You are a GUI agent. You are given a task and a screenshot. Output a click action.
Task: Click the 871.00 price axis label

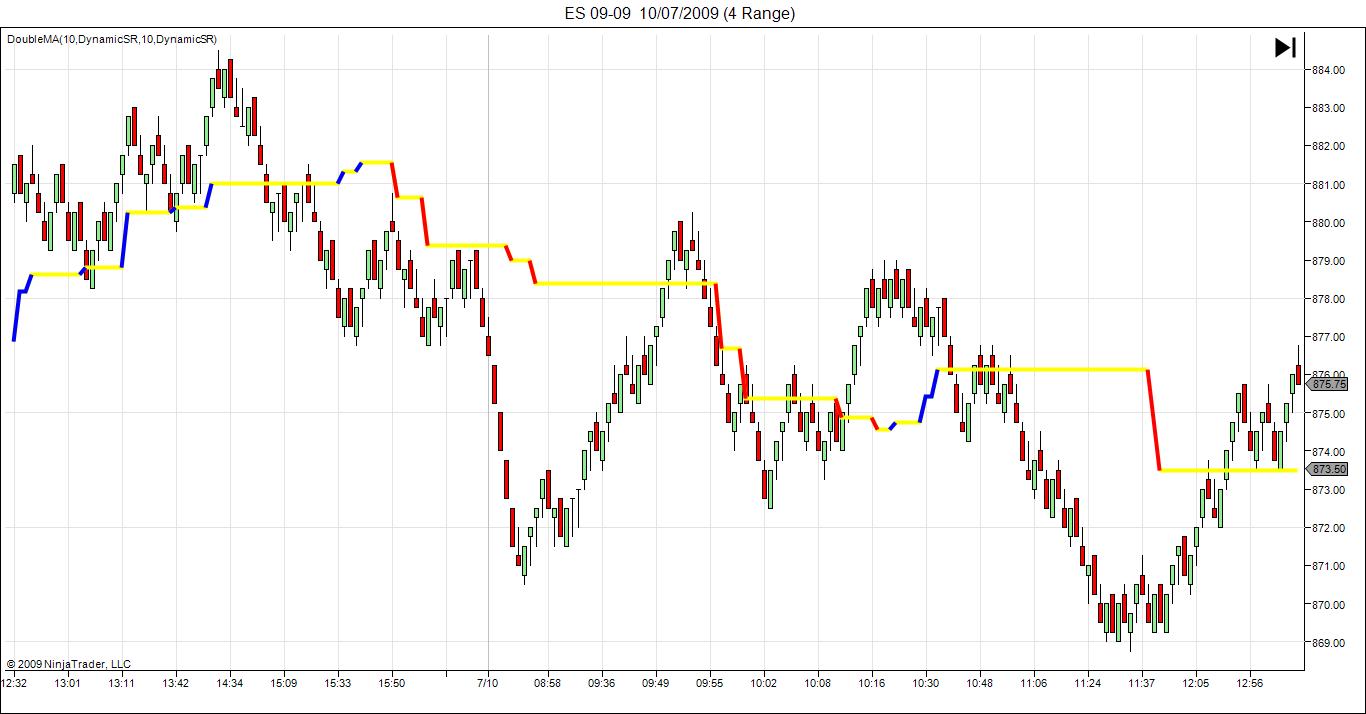click(1328, 566)
